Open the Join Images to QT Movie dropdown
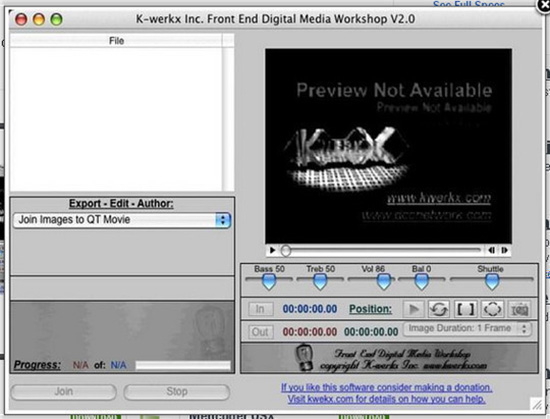This screenshot has height=419, width=550. 122,220
